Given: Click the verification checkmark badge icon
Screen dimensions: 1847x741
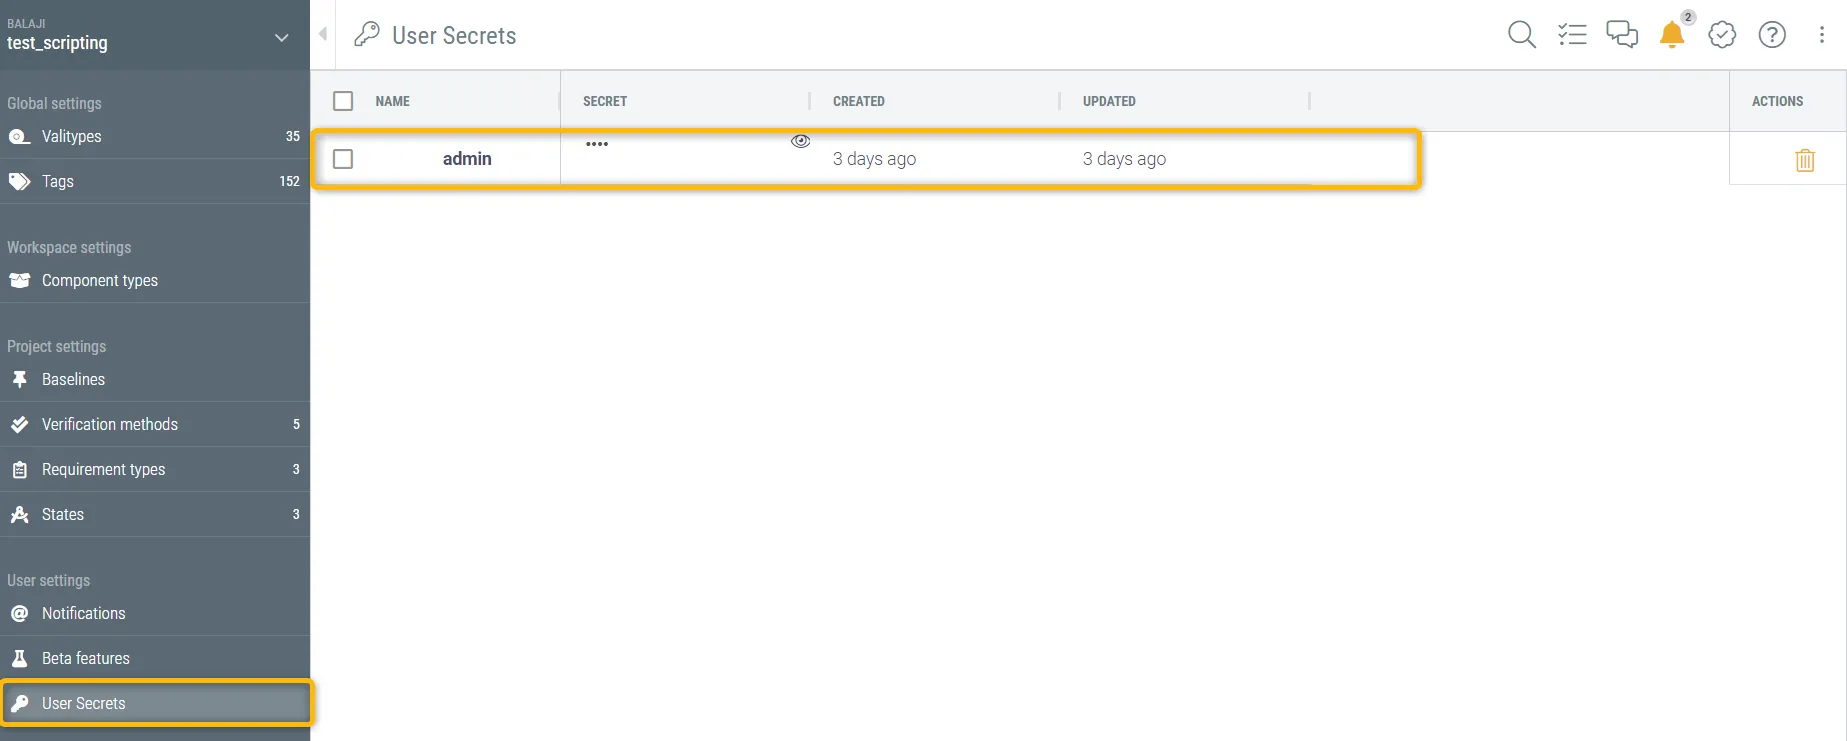Looking at the screenshot, I should click(1722, 35).
